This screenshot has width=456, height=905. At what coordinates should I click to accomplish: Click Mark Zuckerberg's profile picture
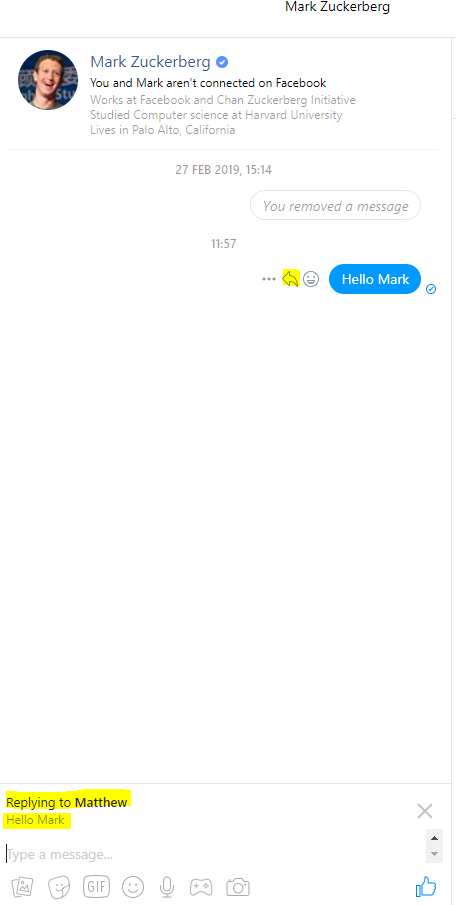(x=48, y=80)
